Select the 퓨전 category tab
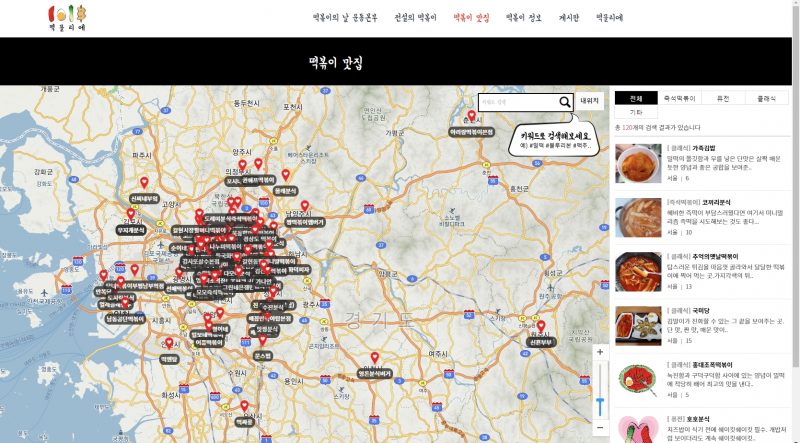The height and width of the screenshot is (443, 800). coord(723,99)
